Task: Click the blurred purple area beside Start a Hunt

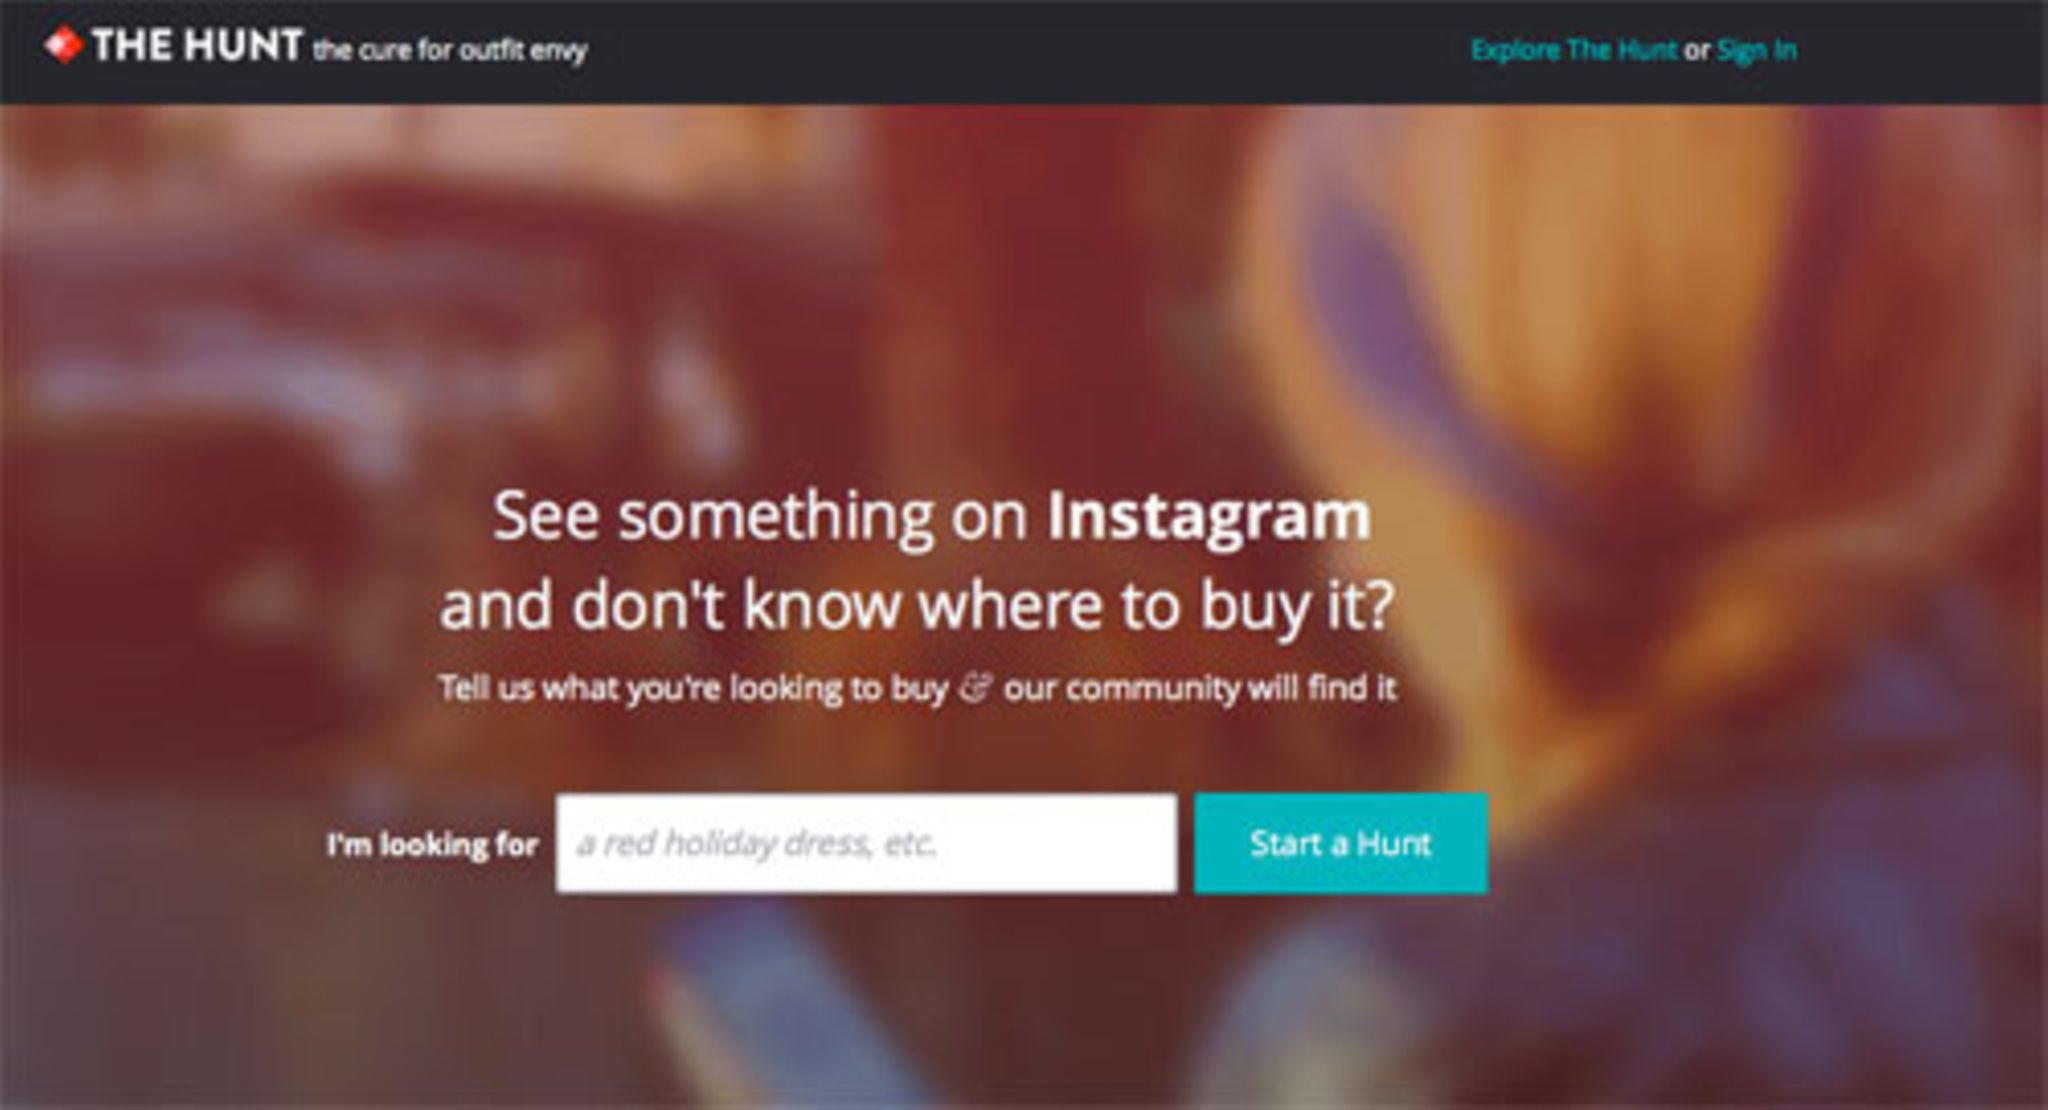Action: 1750,843
